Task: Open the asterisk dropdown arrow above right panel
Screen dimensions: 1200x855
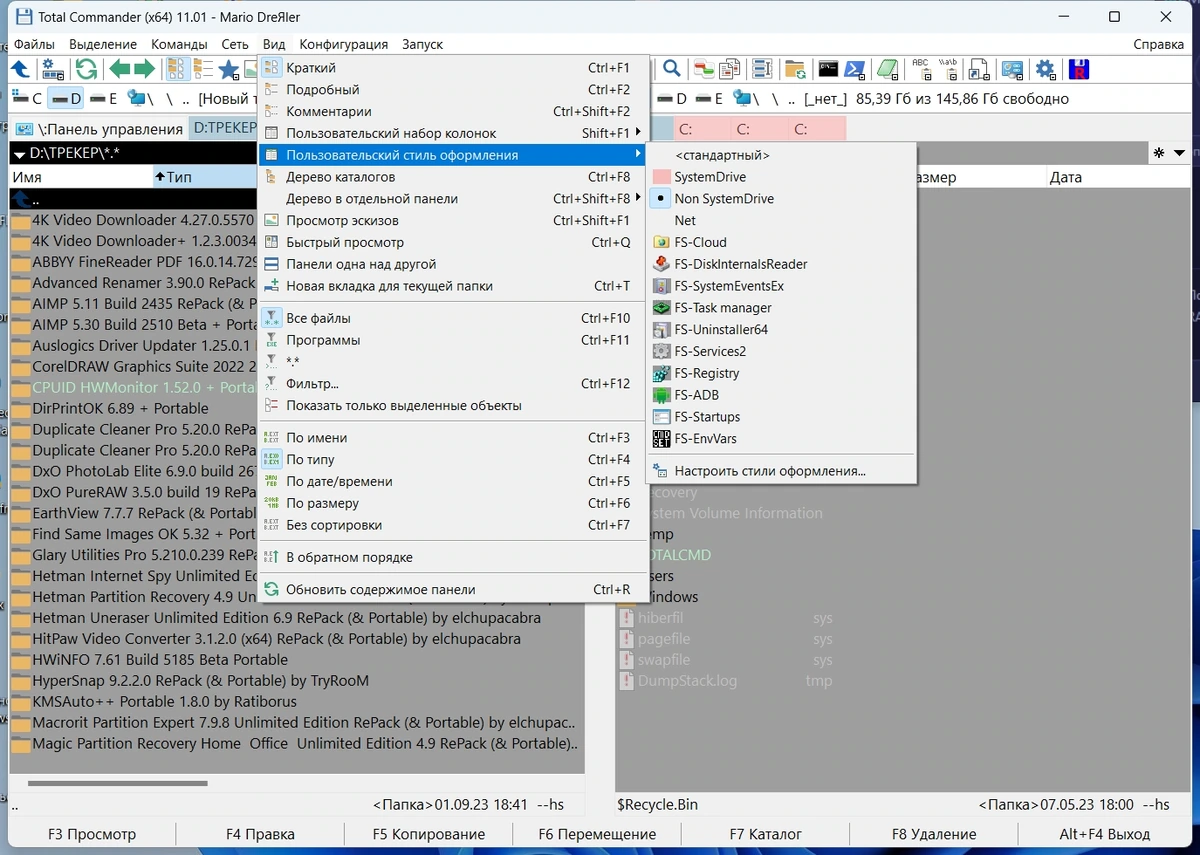Action: (x=1179, y=153)
